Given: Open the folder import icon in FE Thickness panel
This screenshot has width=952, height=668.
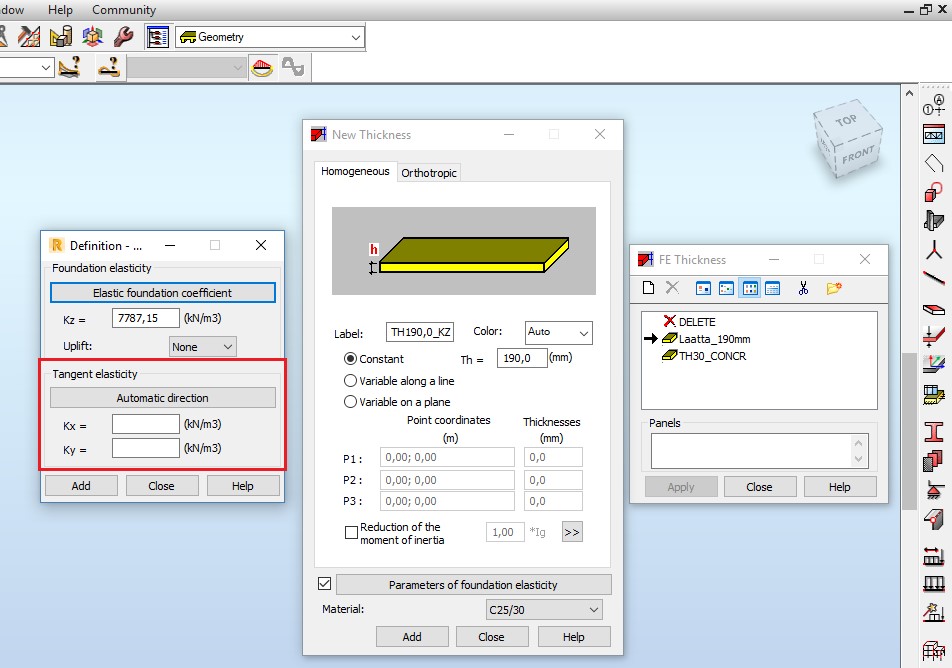Looking at the screenshot, I should [833, 288].
